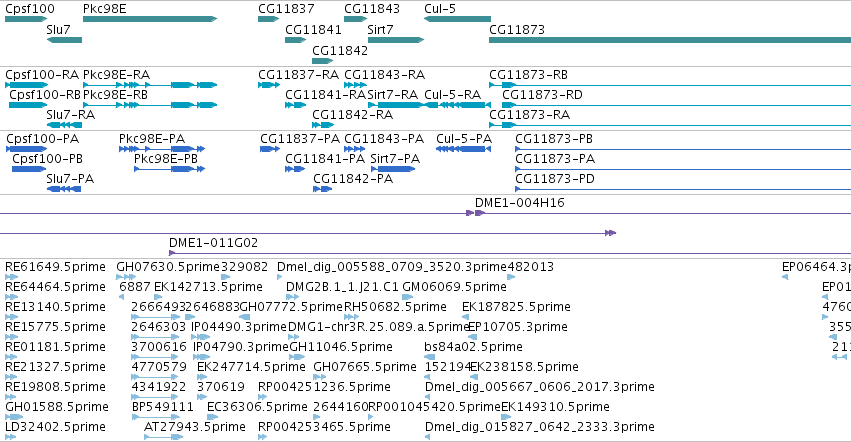Select the Cul-5-PA protein
This screenshot has width=851, height=442.
point(463,149)
